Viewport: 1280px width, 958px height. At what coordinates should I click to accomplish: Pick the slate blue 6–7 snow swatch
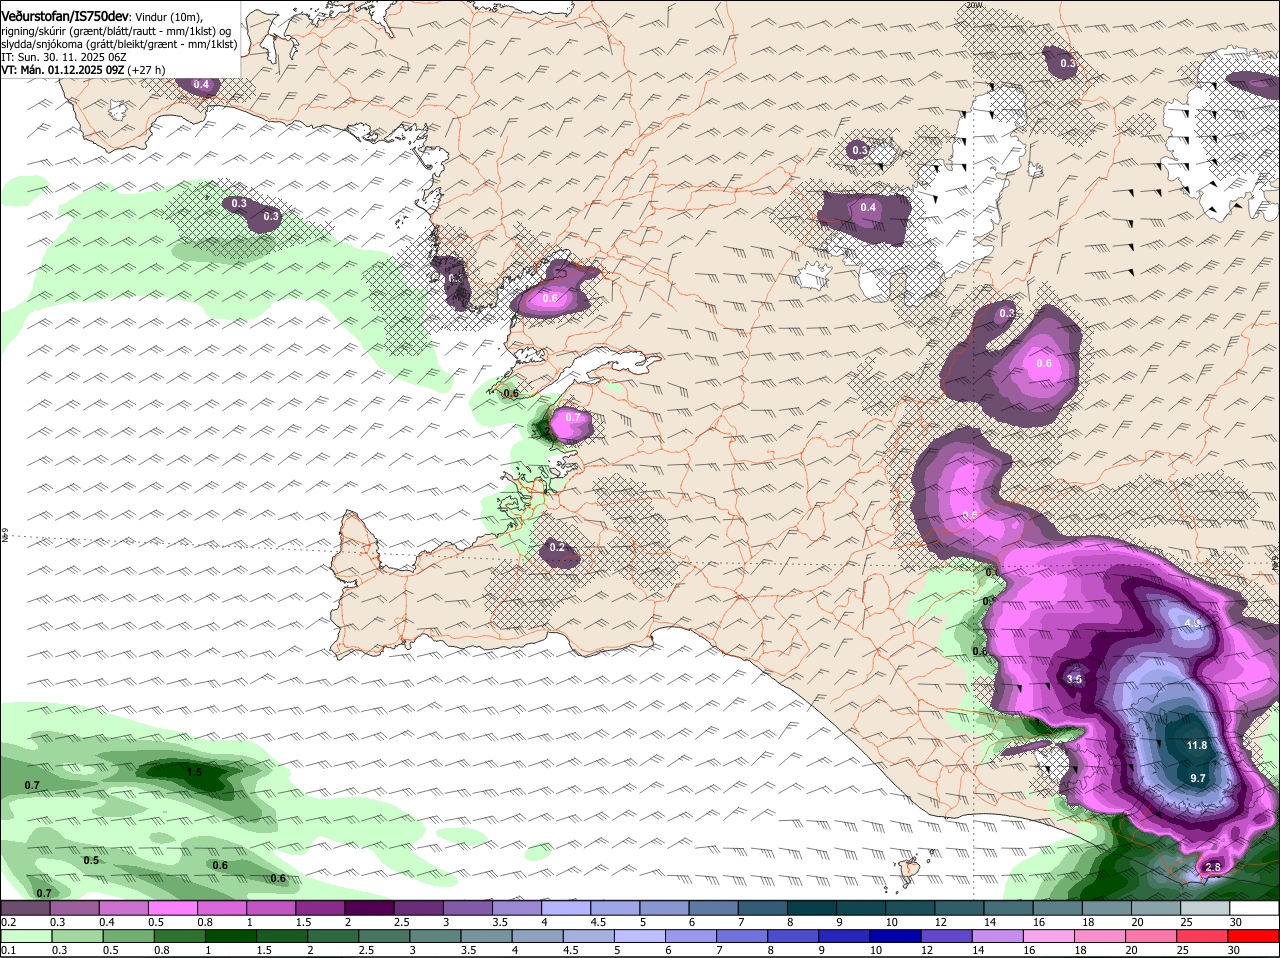(715, 907)
